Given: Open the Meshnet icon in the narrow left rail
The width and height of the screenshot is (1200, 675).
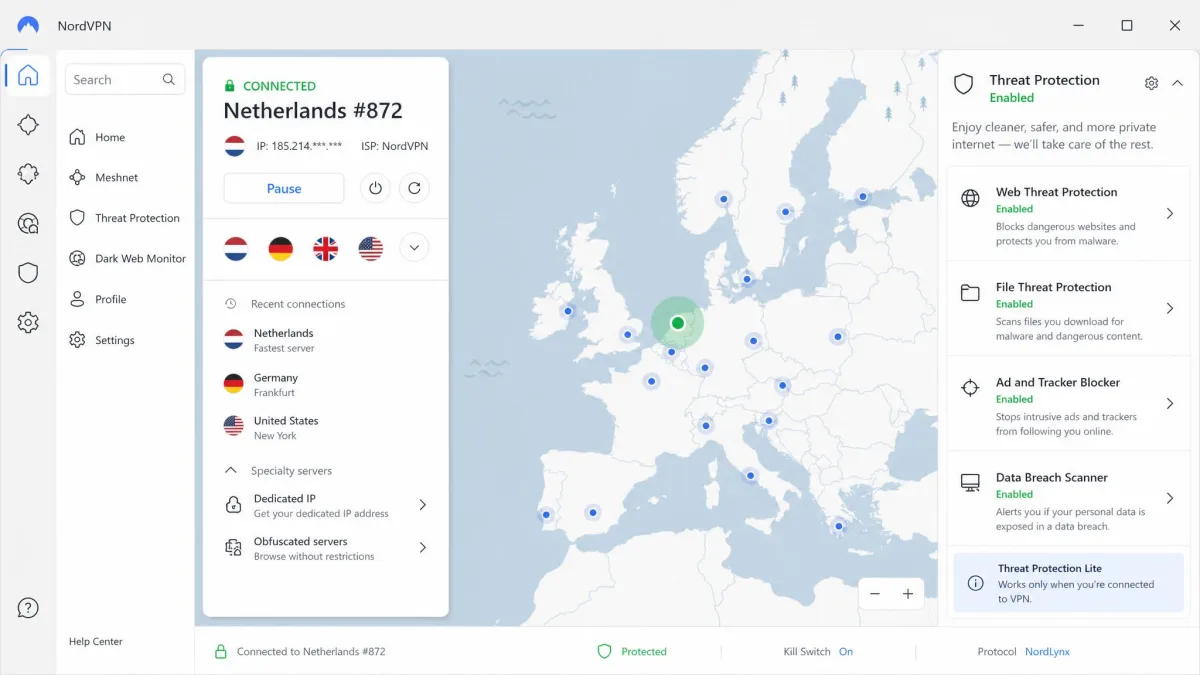Looking at the screenshot, I should (x=28, y=174).
